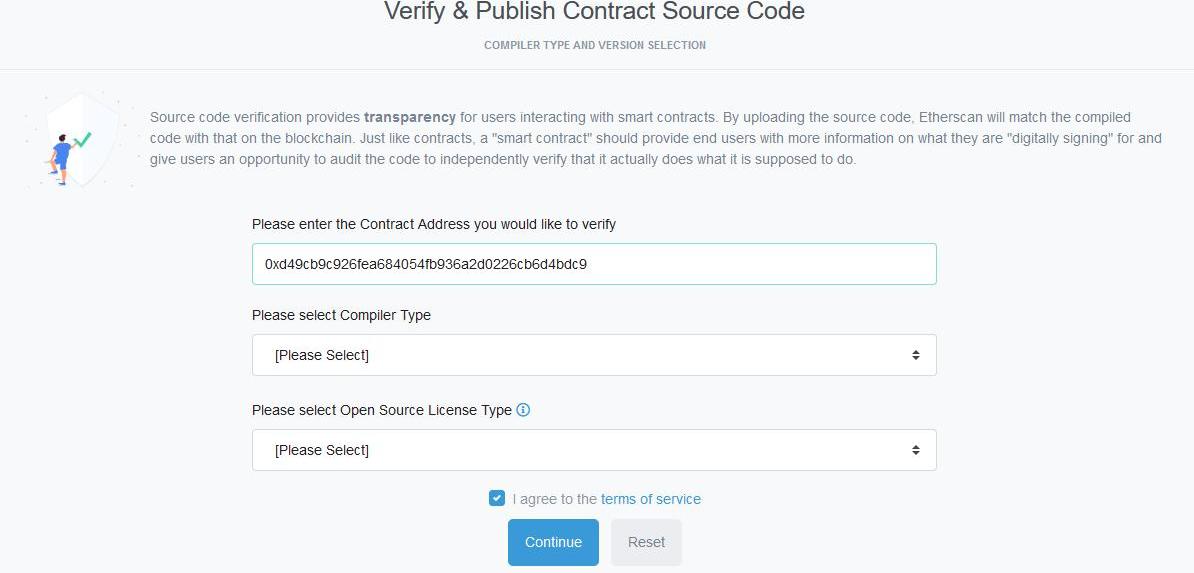
Task: Click the "Please select Open Source License Type" label
Action: pyautogui.click(x=382, y=410)
